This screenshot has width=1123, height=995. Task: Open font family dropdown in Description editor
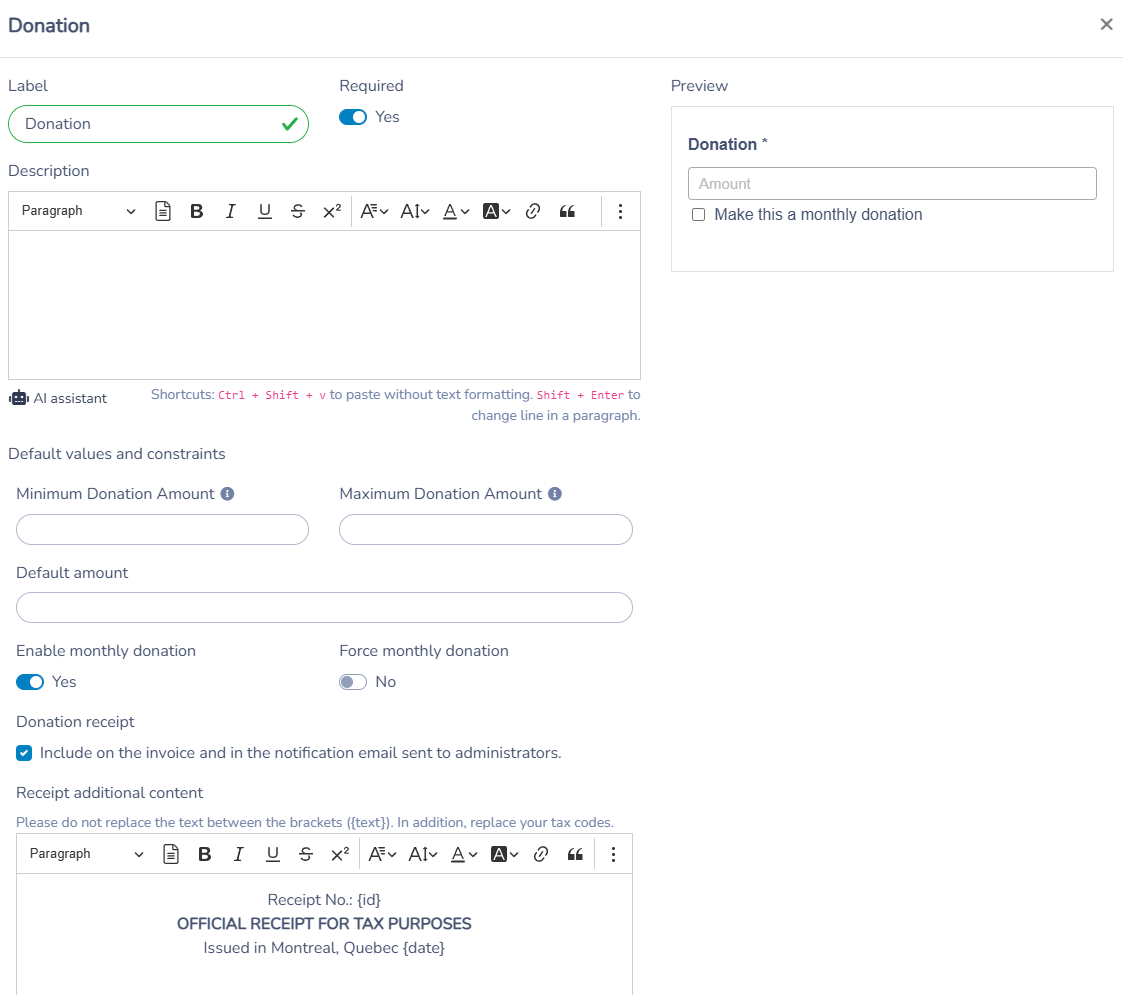(x=374, y=211)
